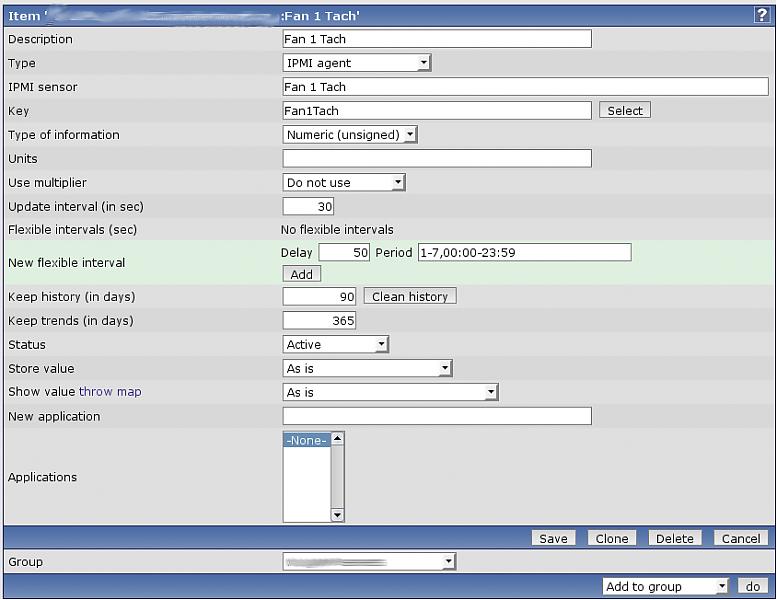Screen dimensions: 777x600
Task: Focus the New application input field
Action: (x=437, y=416)
